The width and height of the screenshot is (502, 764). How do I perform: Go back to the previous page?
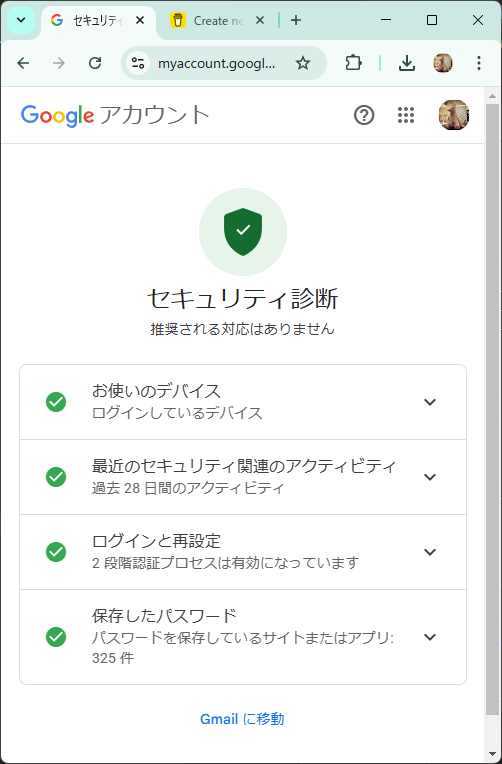(x=23, y=63)
